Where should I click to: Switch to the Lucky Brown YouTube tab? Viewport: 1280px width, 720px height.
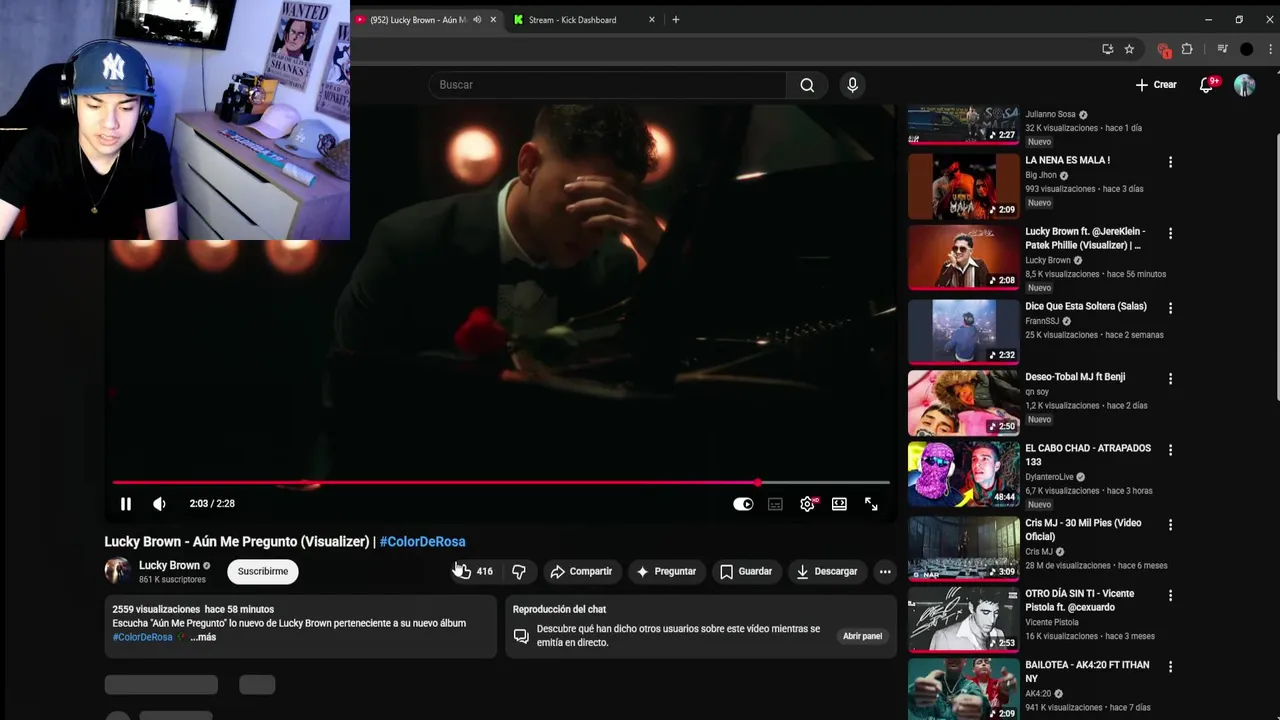pos(418,20)
